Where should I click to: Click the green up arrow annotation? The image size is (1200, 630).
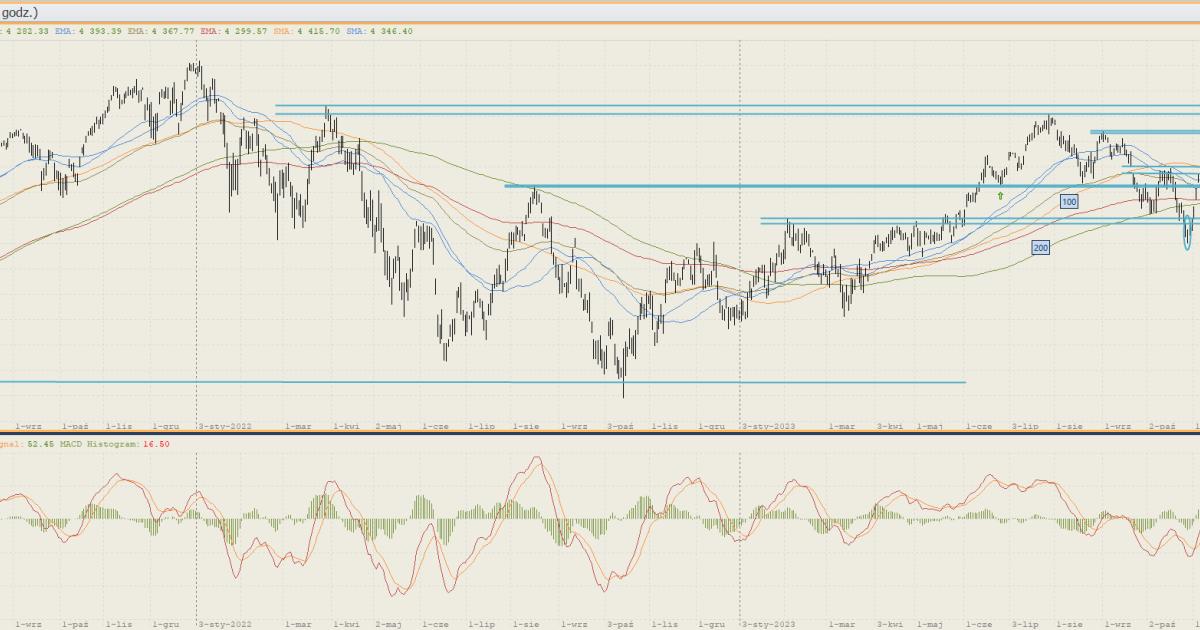[x=1000, y=196]
